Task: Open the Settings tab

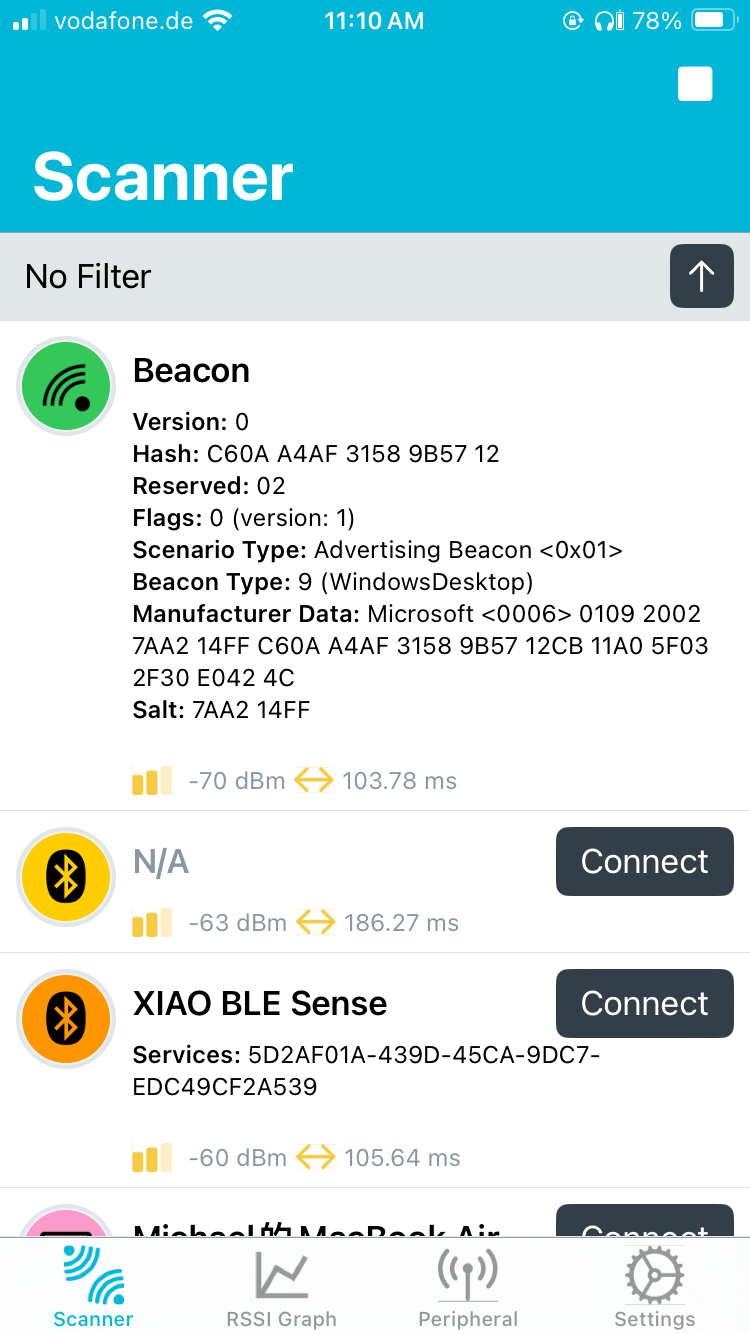Action: click(655, 1288)
